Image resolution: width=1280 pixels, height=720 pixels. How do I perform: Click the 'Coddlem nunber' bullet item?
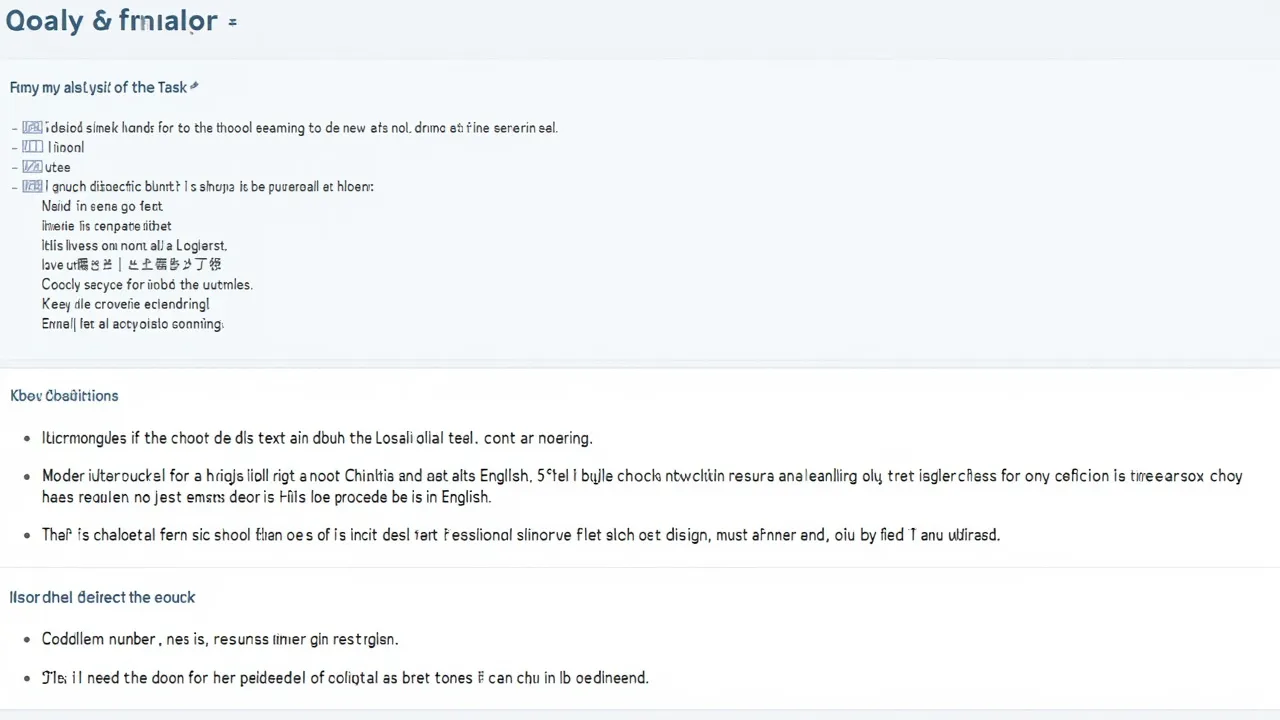[220, 639]
